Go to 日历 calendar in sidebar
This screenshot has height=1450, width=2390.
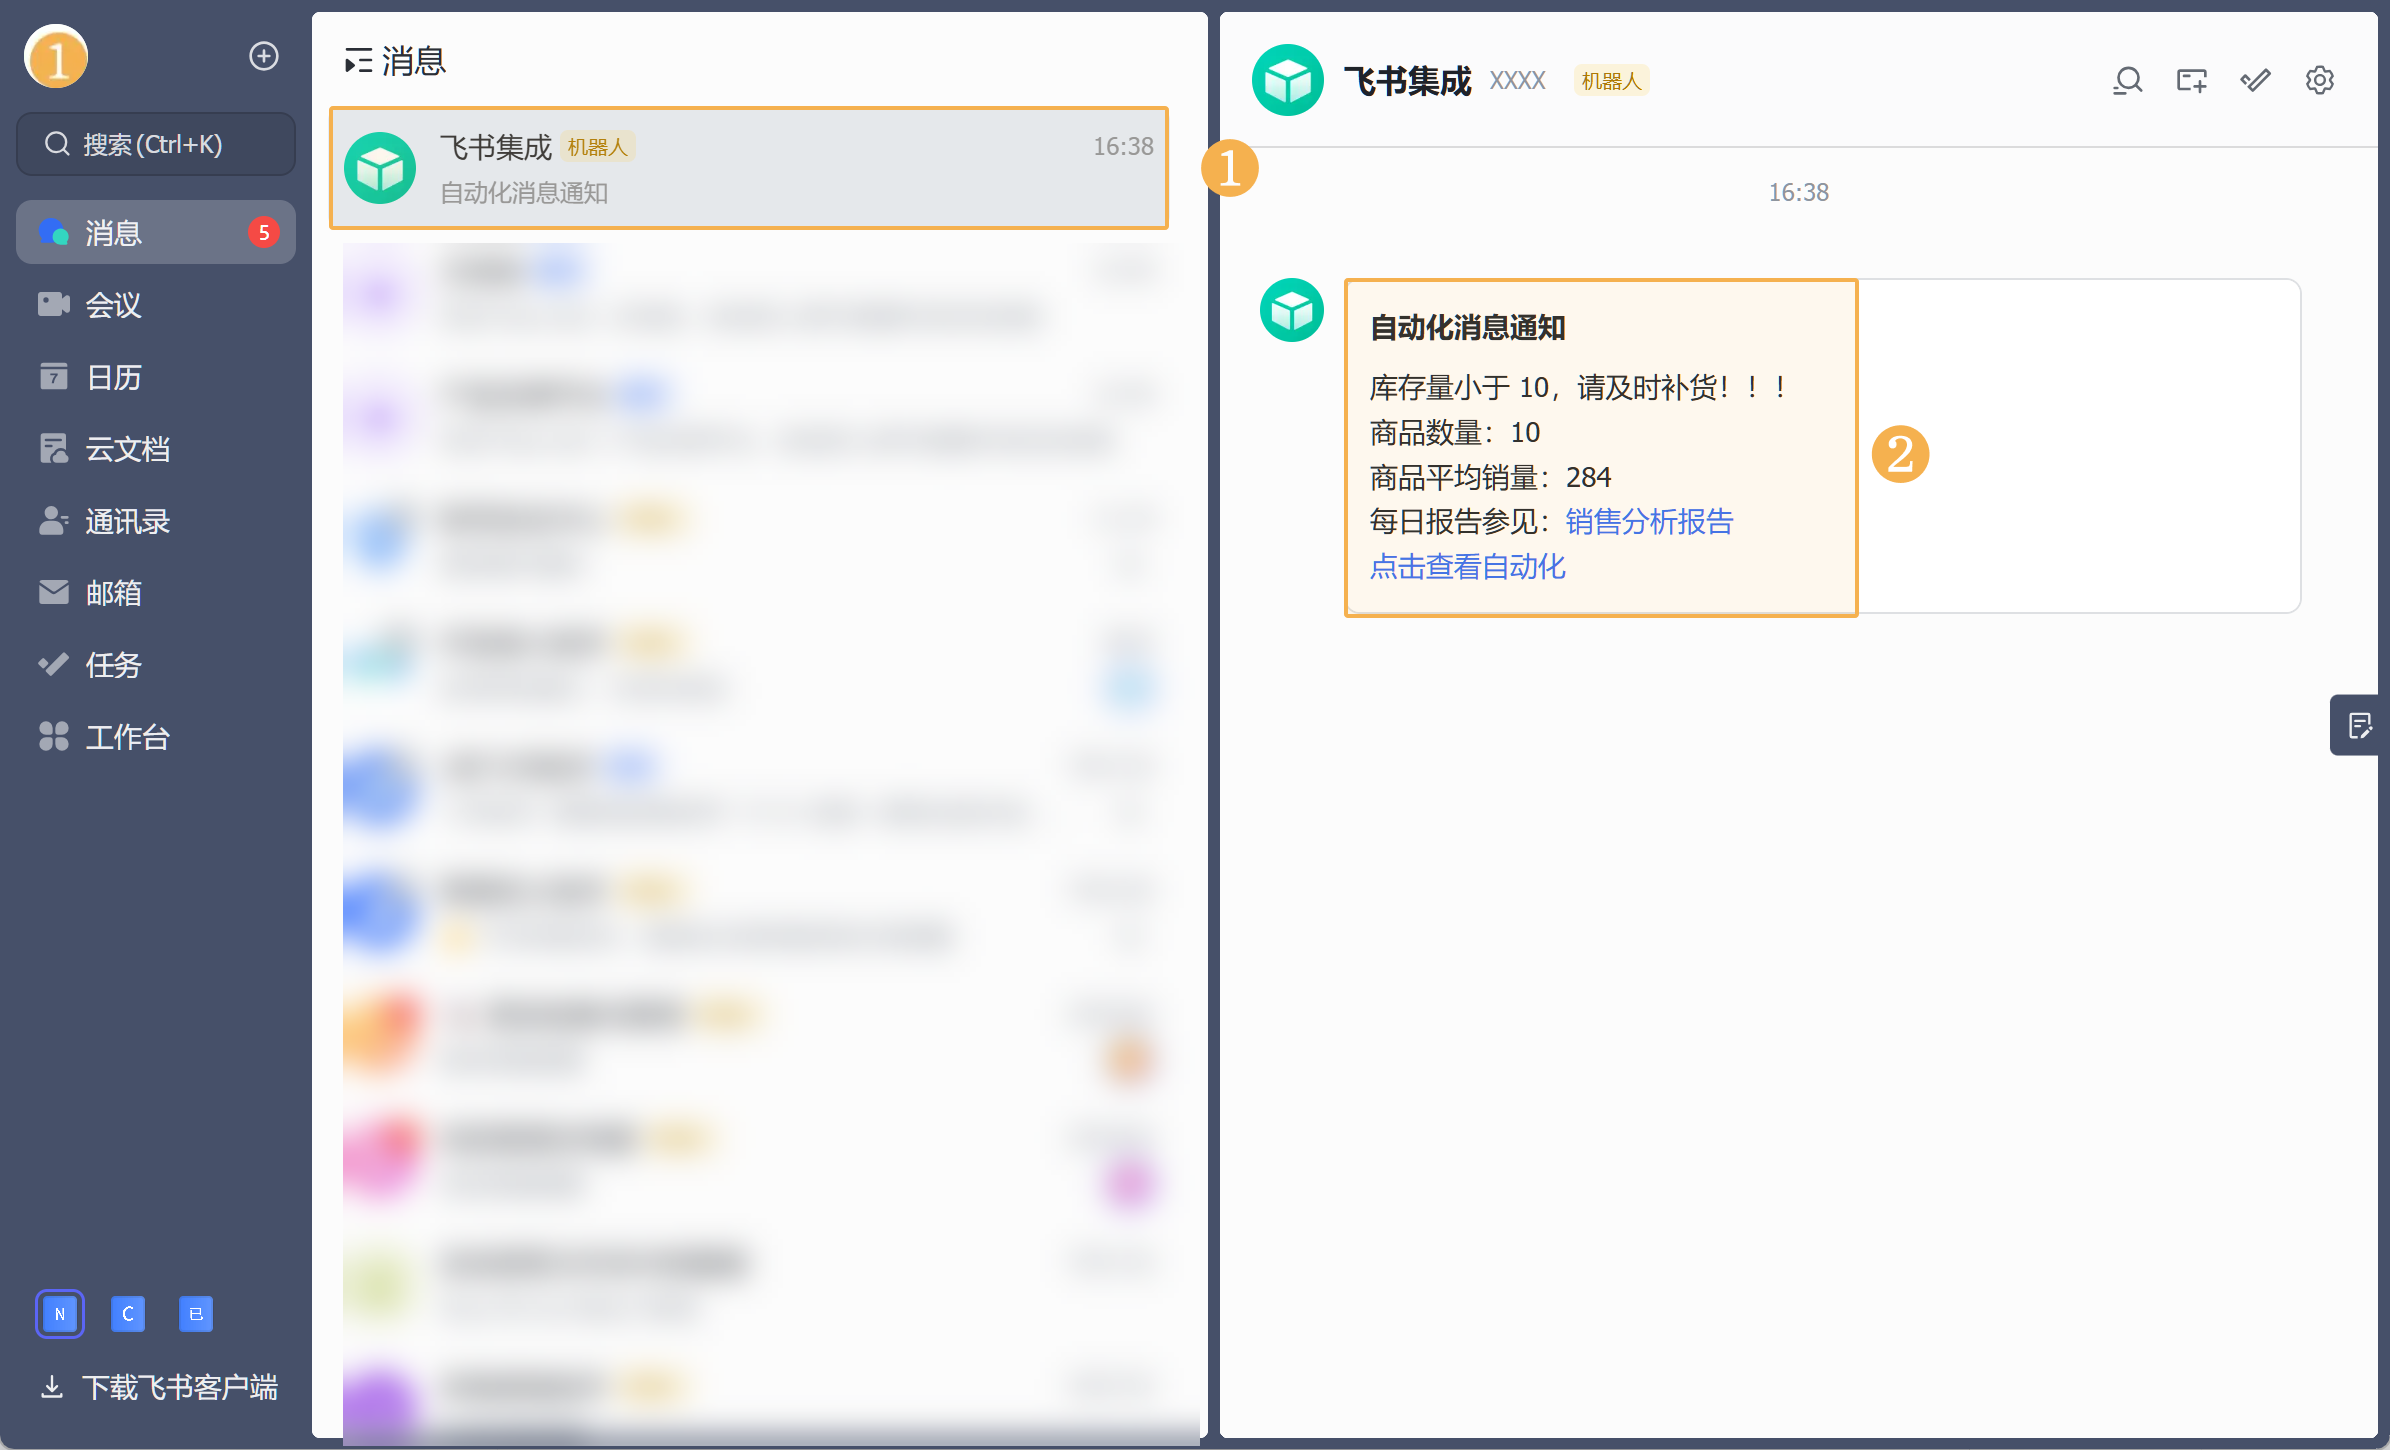click(112, 377)
